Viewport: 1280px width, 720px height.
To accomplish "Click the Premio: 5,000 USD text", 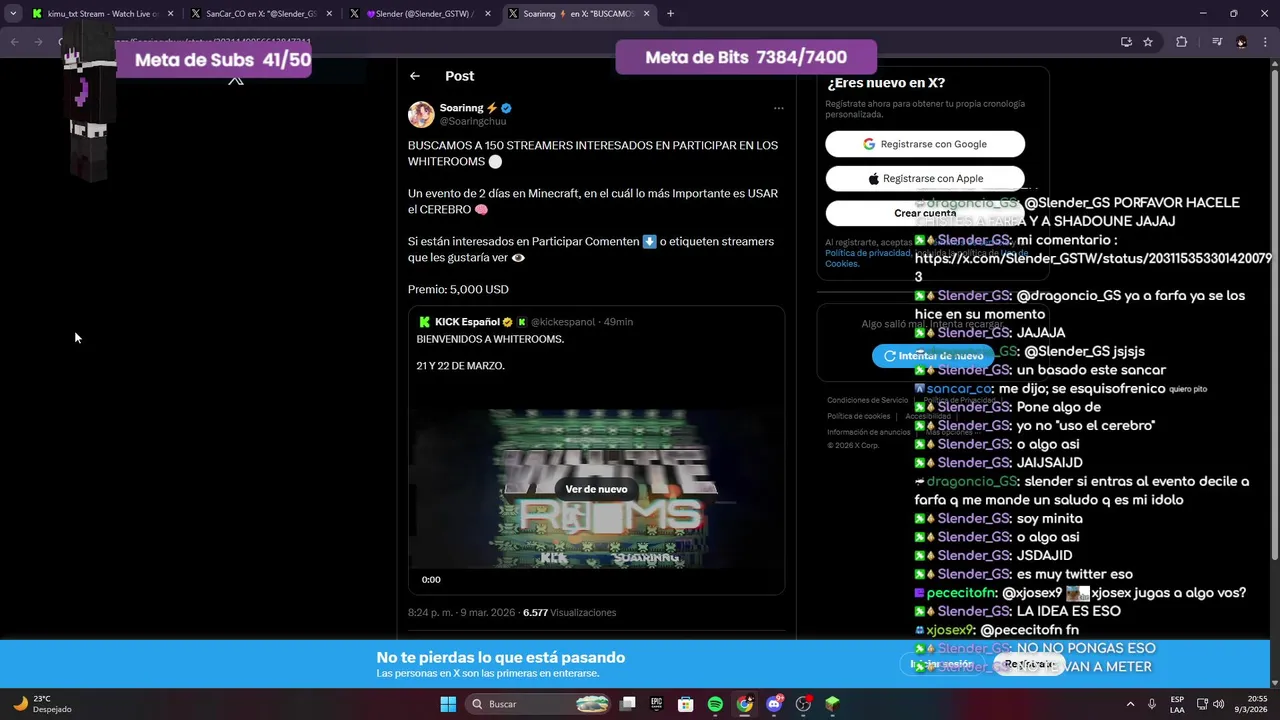I will [x=458, y=289].
